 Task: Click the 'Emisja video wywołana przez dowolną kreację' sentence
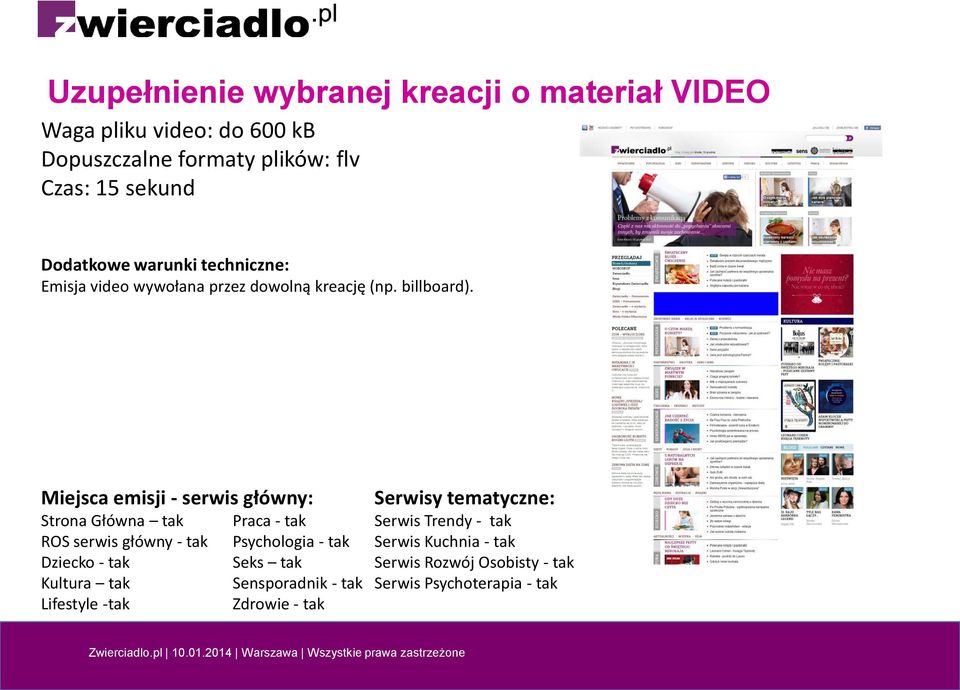coord(257,287)
